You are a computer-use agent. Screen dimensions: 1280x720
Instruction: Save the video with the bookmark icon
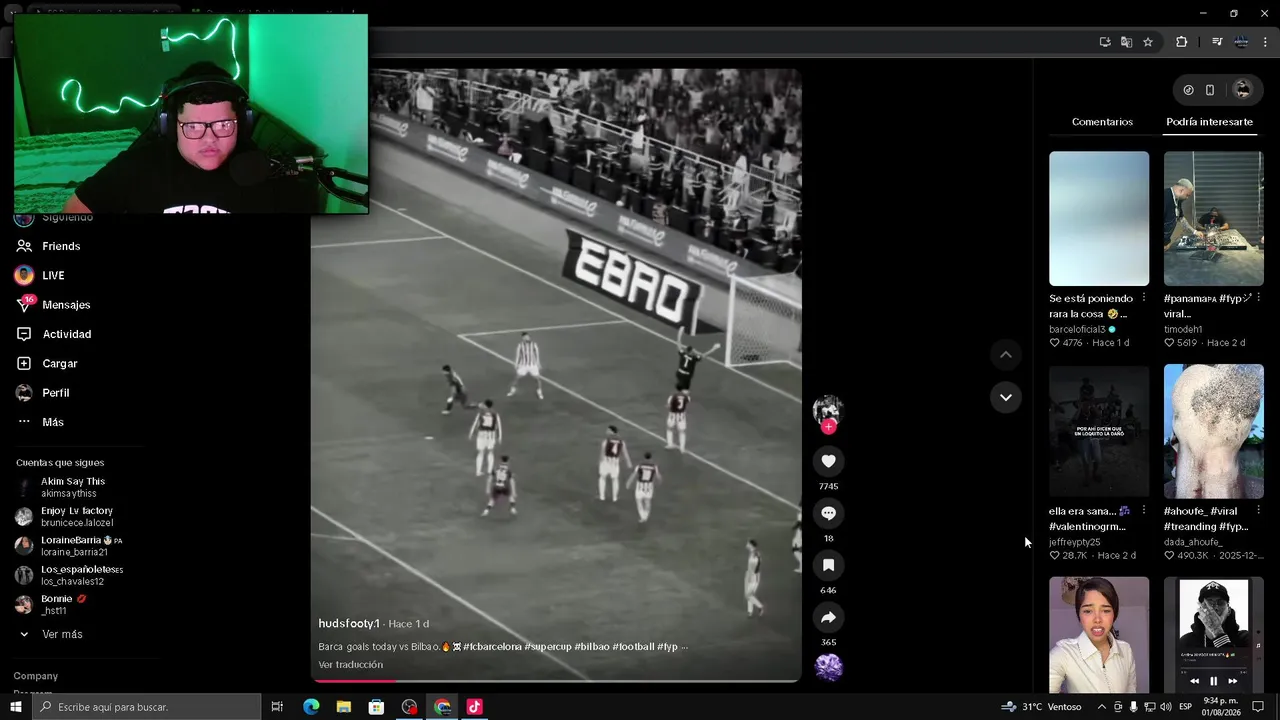828,565
